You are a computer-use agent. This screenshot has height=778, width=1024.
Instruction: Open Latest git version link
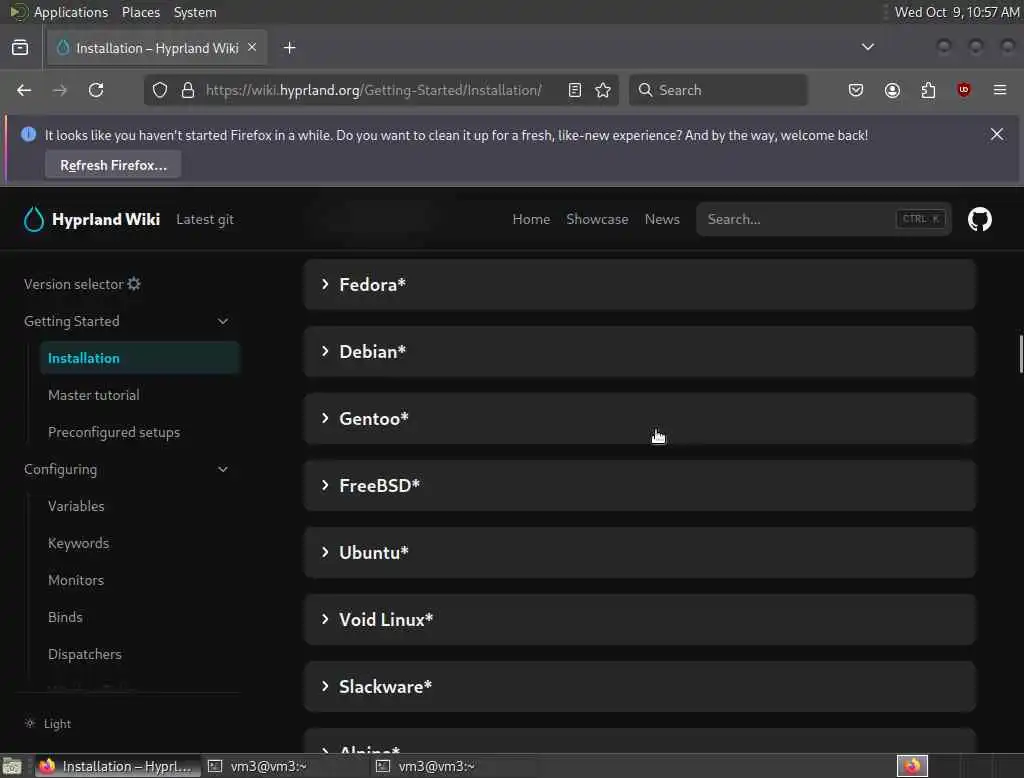tap(205, 219)
